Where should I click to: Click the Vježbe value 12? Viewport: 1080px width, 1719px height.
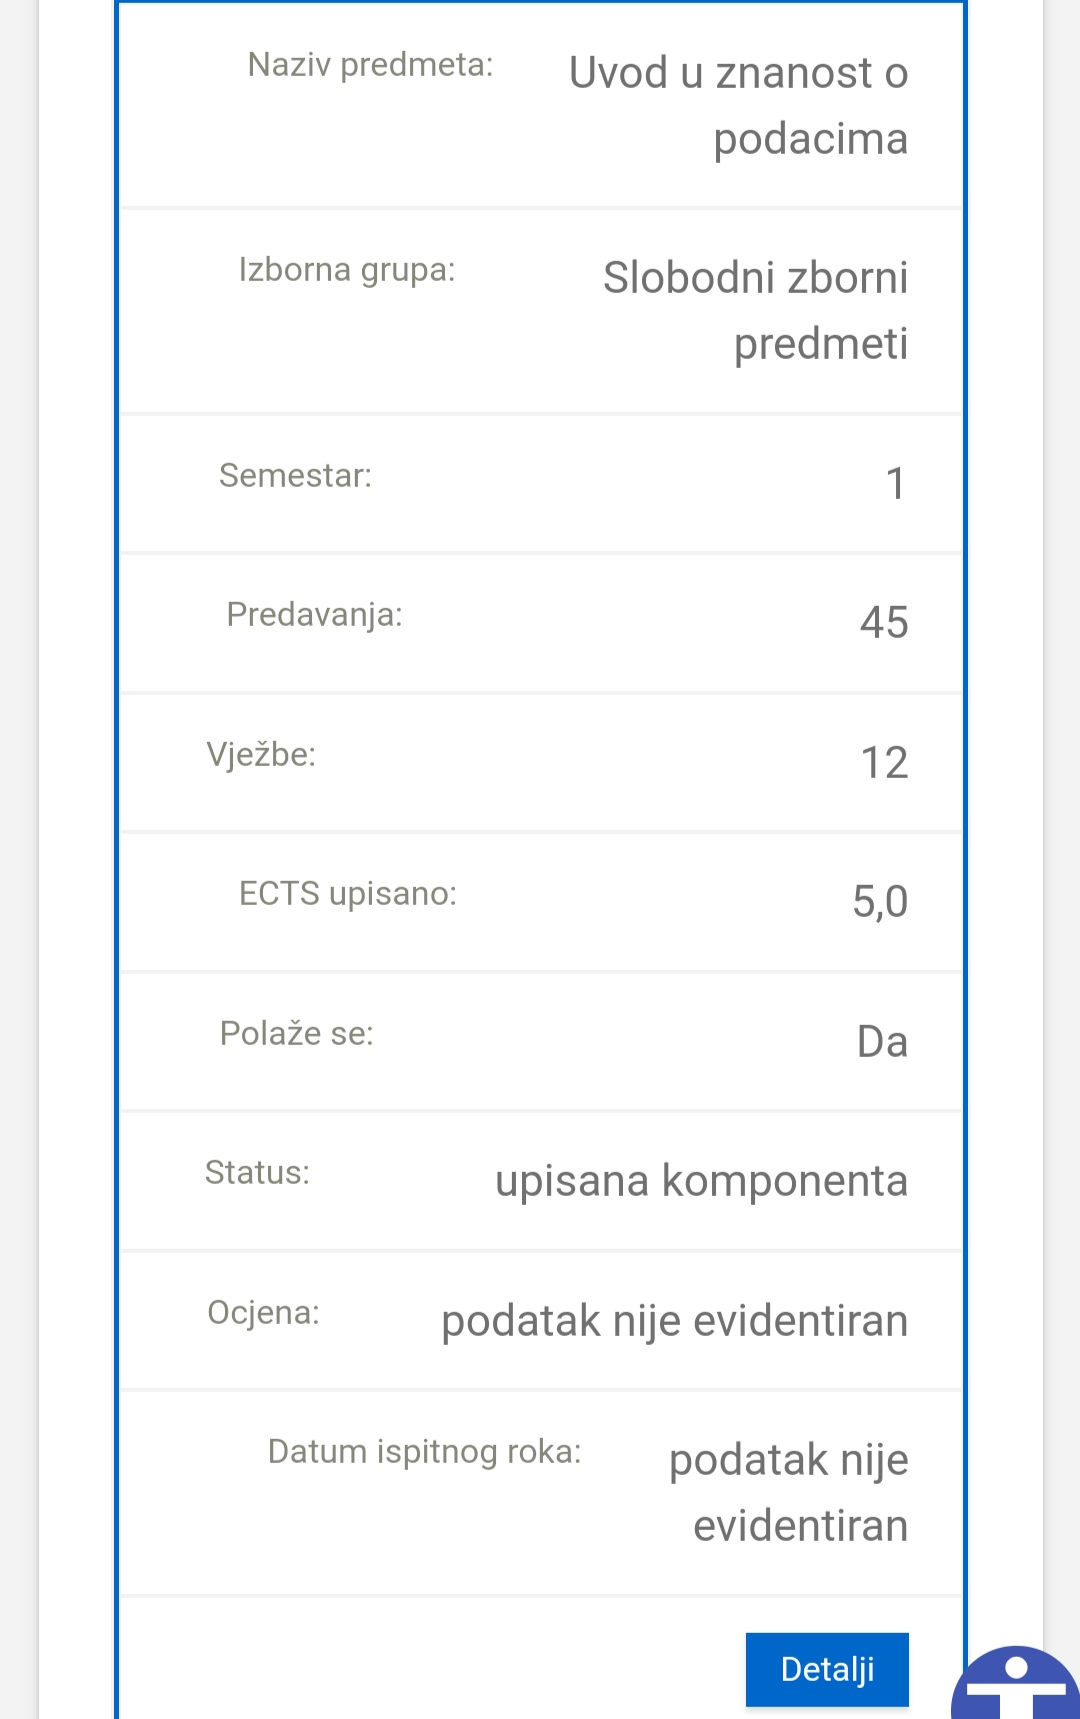coord(884,763)
